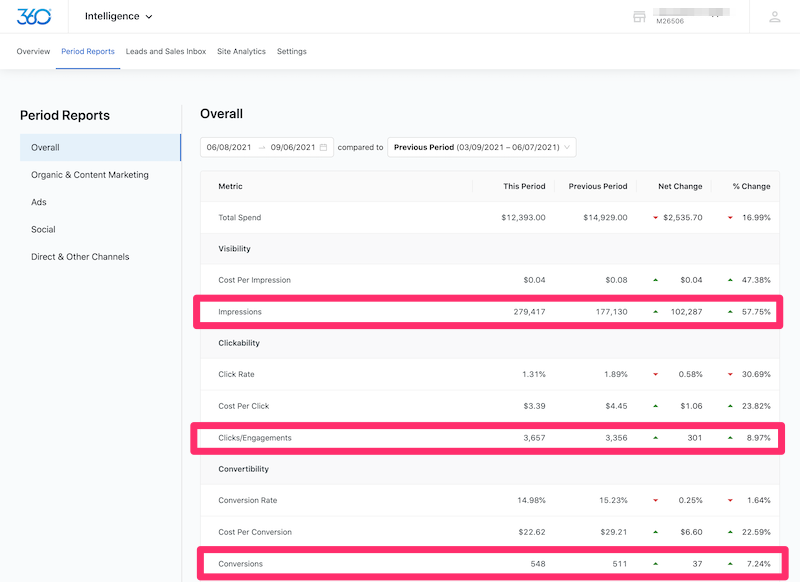Click the red down arrow beside $2,535.70

click(656, 218)
